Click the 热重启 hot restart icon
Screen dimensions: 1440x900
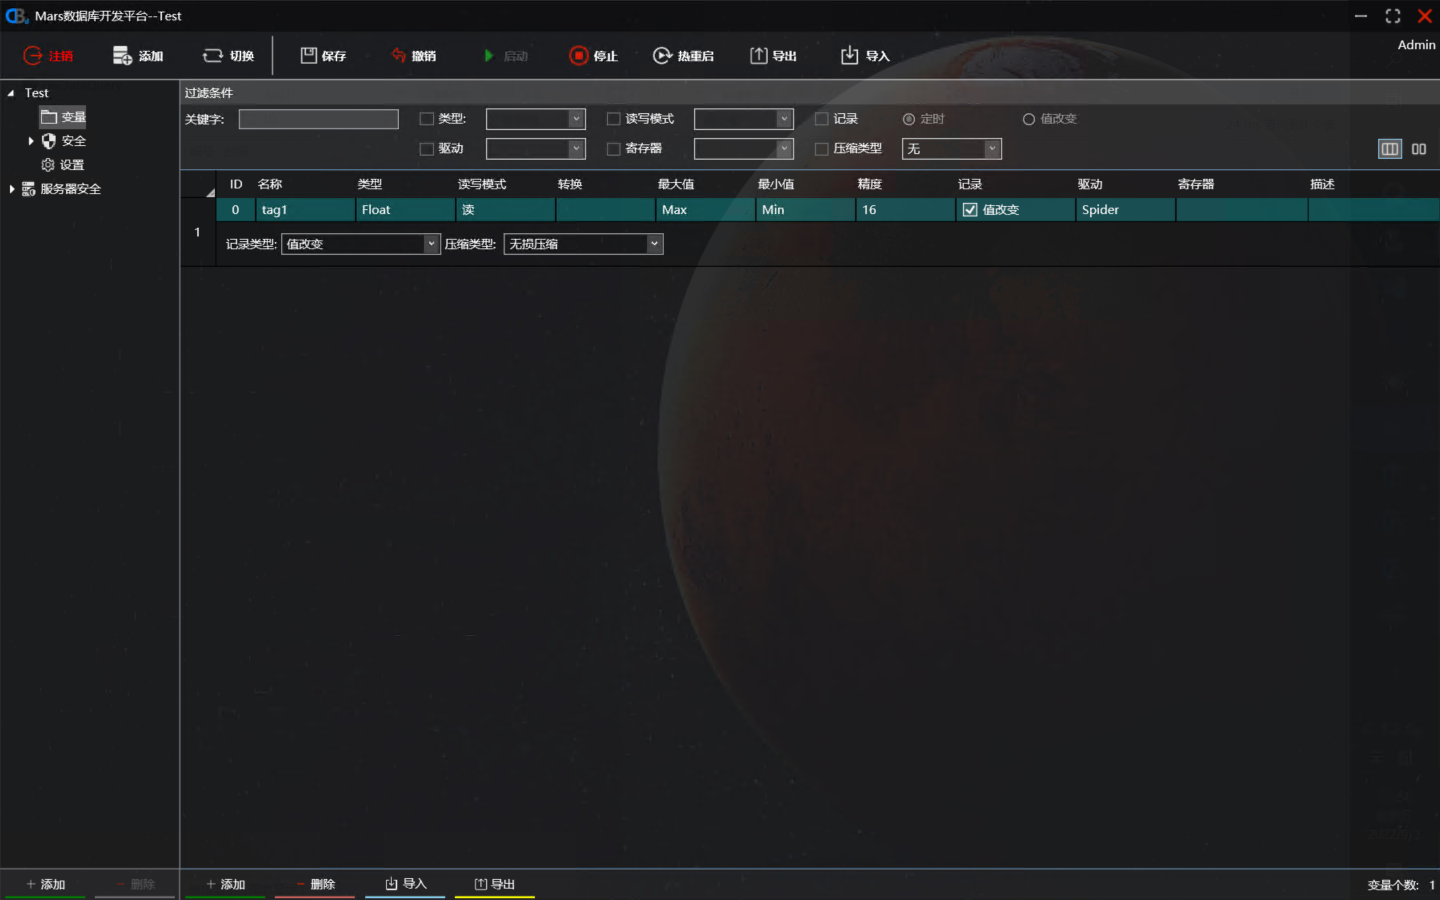pyautogui.click(x=662, y=56)
